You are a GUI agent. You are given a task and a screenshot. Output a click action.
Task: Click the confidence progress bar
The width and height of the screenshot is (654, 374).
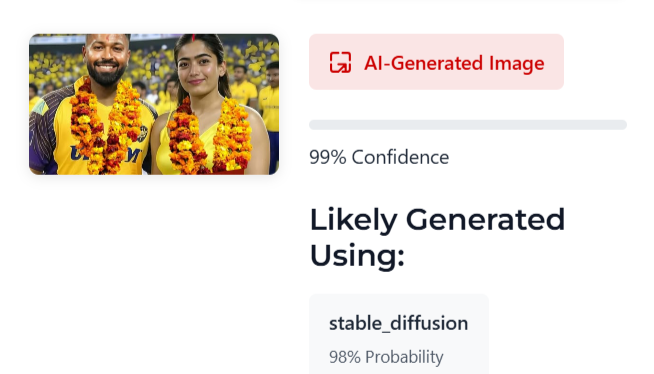pos(468,125)
